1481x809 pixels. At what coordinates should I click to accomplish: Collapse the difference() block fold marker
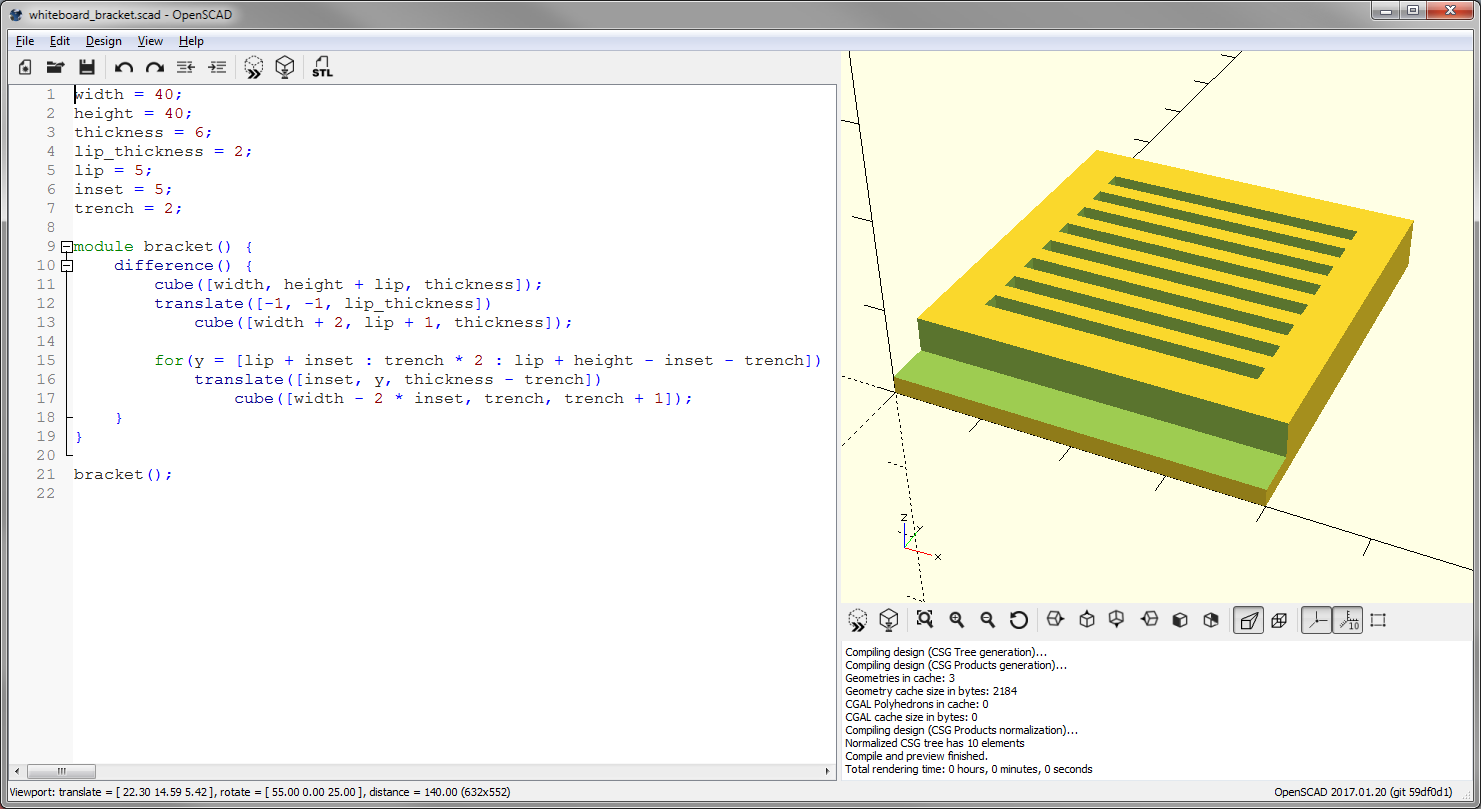tap(66, 266)
